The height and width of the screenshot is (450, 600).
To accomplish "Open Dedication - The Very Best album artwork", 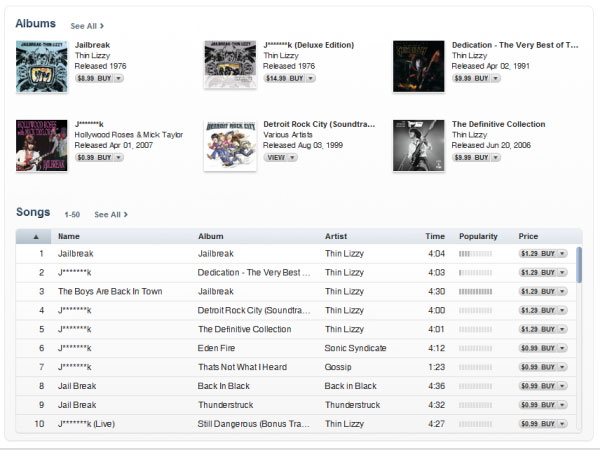I will coord(419,67).
